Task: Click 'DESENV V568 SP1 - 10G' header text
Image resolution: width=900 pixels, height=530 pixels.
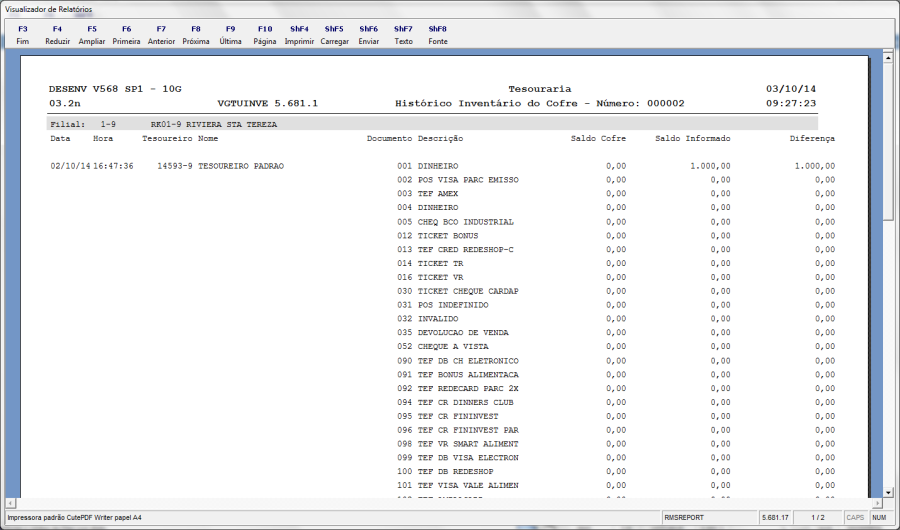Action: tap(115, 89)
